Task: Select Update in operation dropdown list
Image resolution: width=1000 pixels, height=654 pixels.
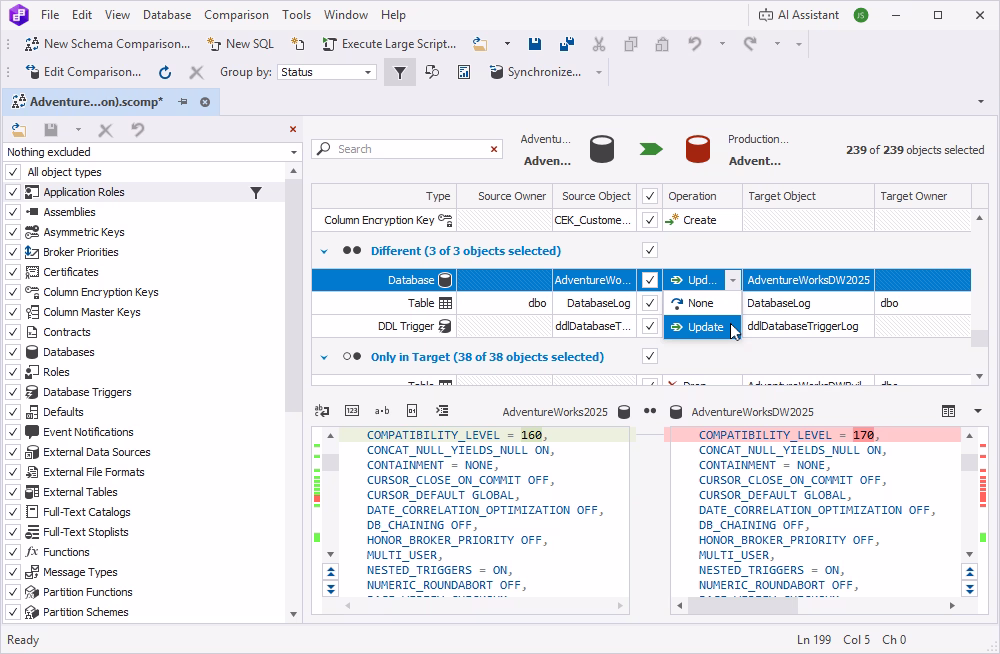Action: 702,327
